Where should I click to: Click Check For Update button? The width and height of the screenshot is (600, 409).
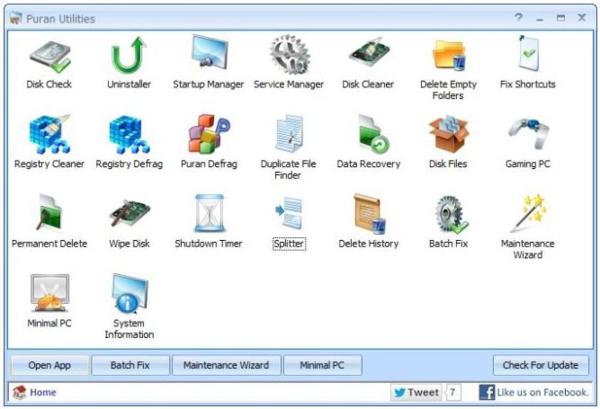tap(541, 365)
